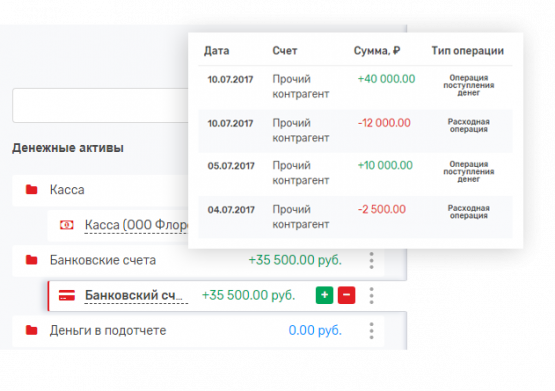Image resolution: width=555 pixels, height=391 pixels.
Task: Click the red folder icon beside Касса
Action: coord(32,190)
